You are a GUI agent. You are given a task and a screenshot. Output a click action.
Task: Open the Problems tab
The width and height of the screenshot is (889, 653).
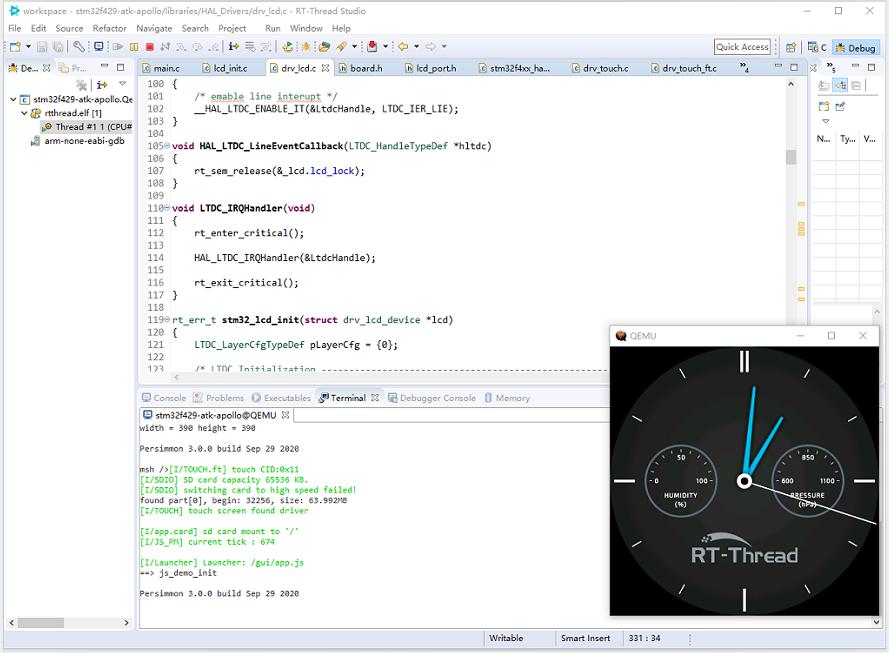[x=218, y=398]
